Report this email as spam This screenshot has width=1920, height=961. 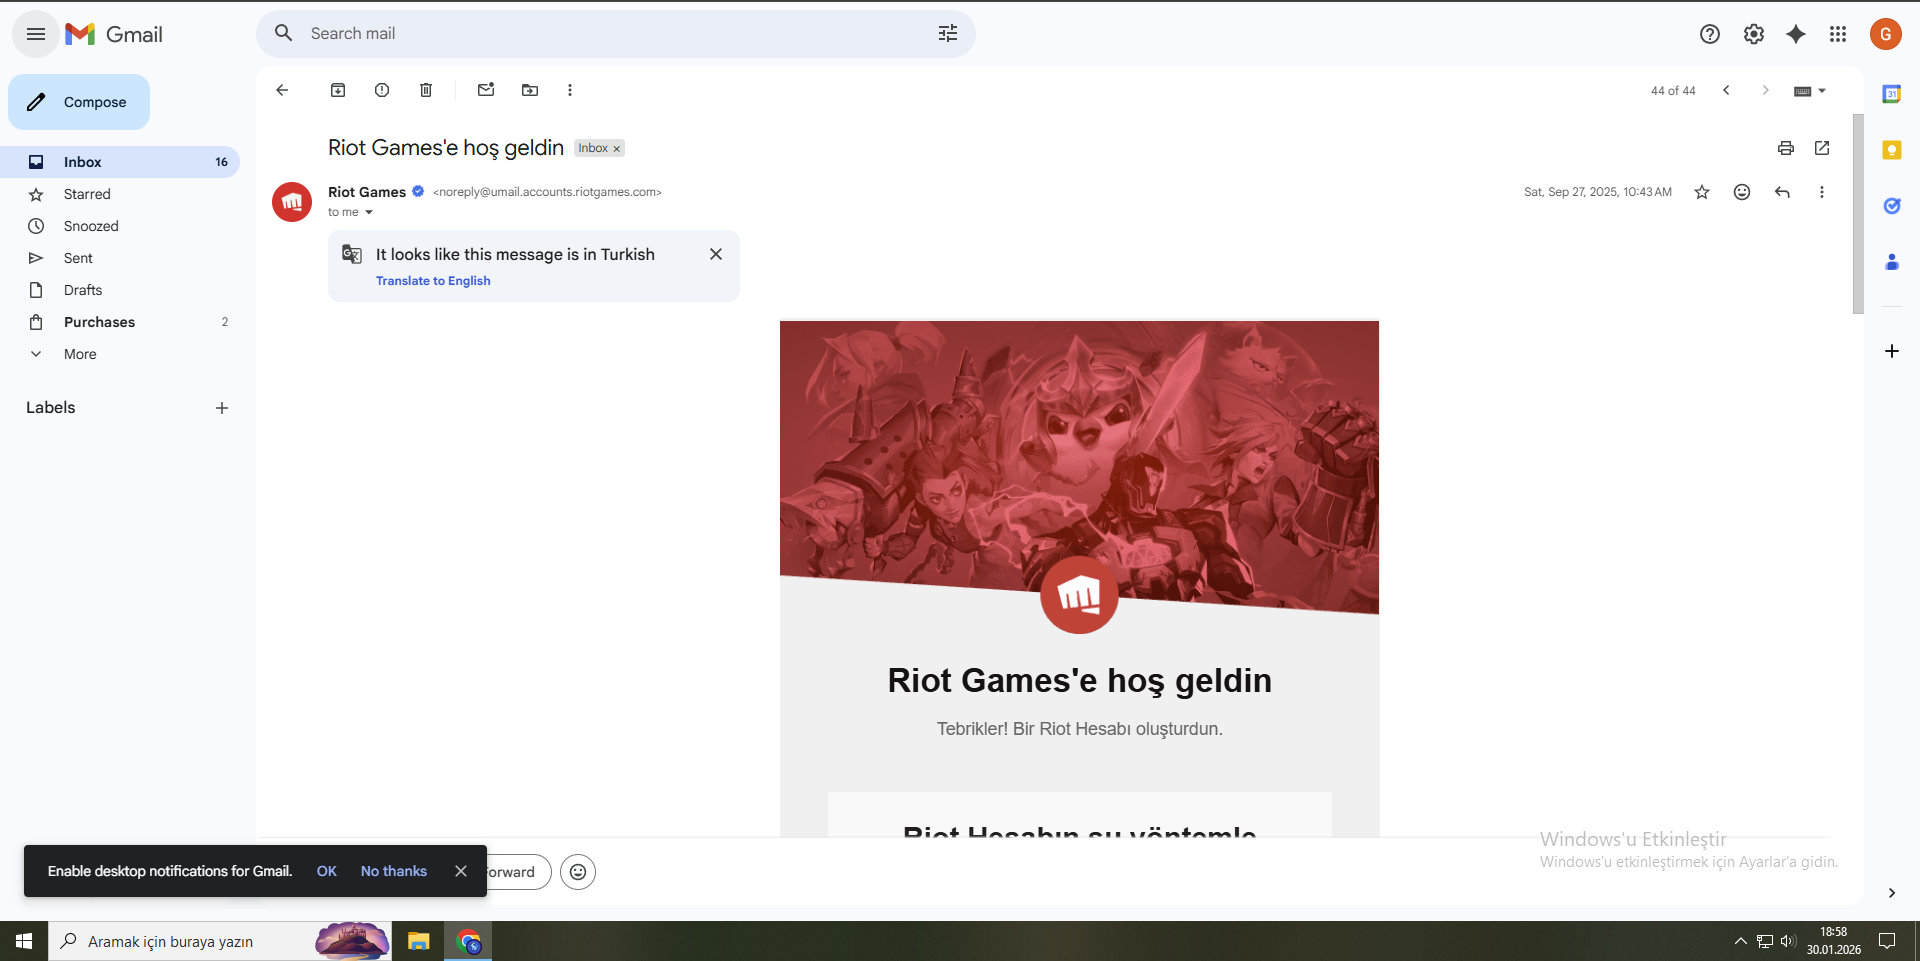click(382, 90)
